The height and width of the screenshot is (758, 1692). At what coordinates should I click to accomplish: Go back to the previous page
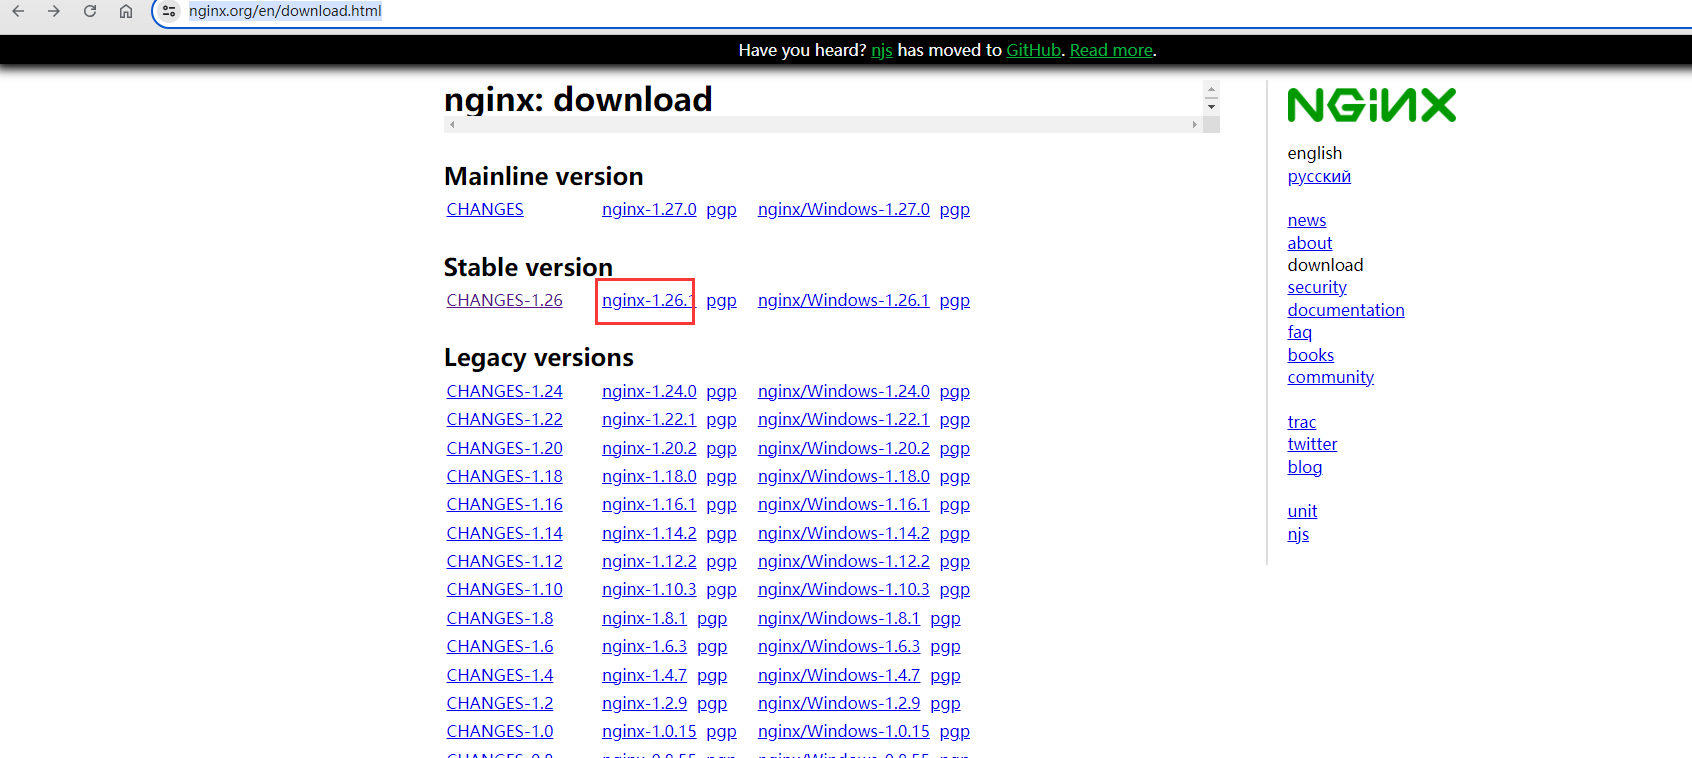point(18,11)
